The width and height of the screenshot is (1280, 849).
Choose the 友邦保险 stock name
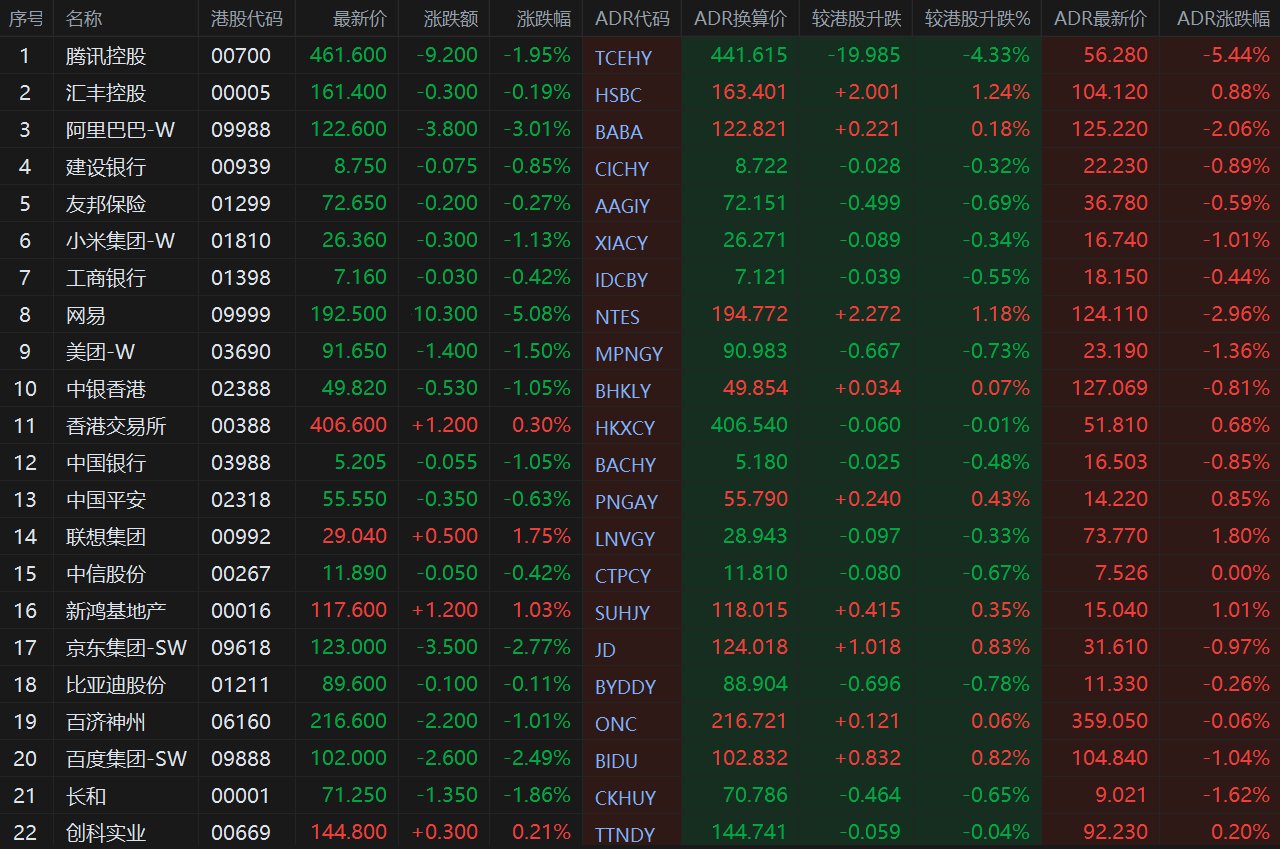click(x=106, y=204)
